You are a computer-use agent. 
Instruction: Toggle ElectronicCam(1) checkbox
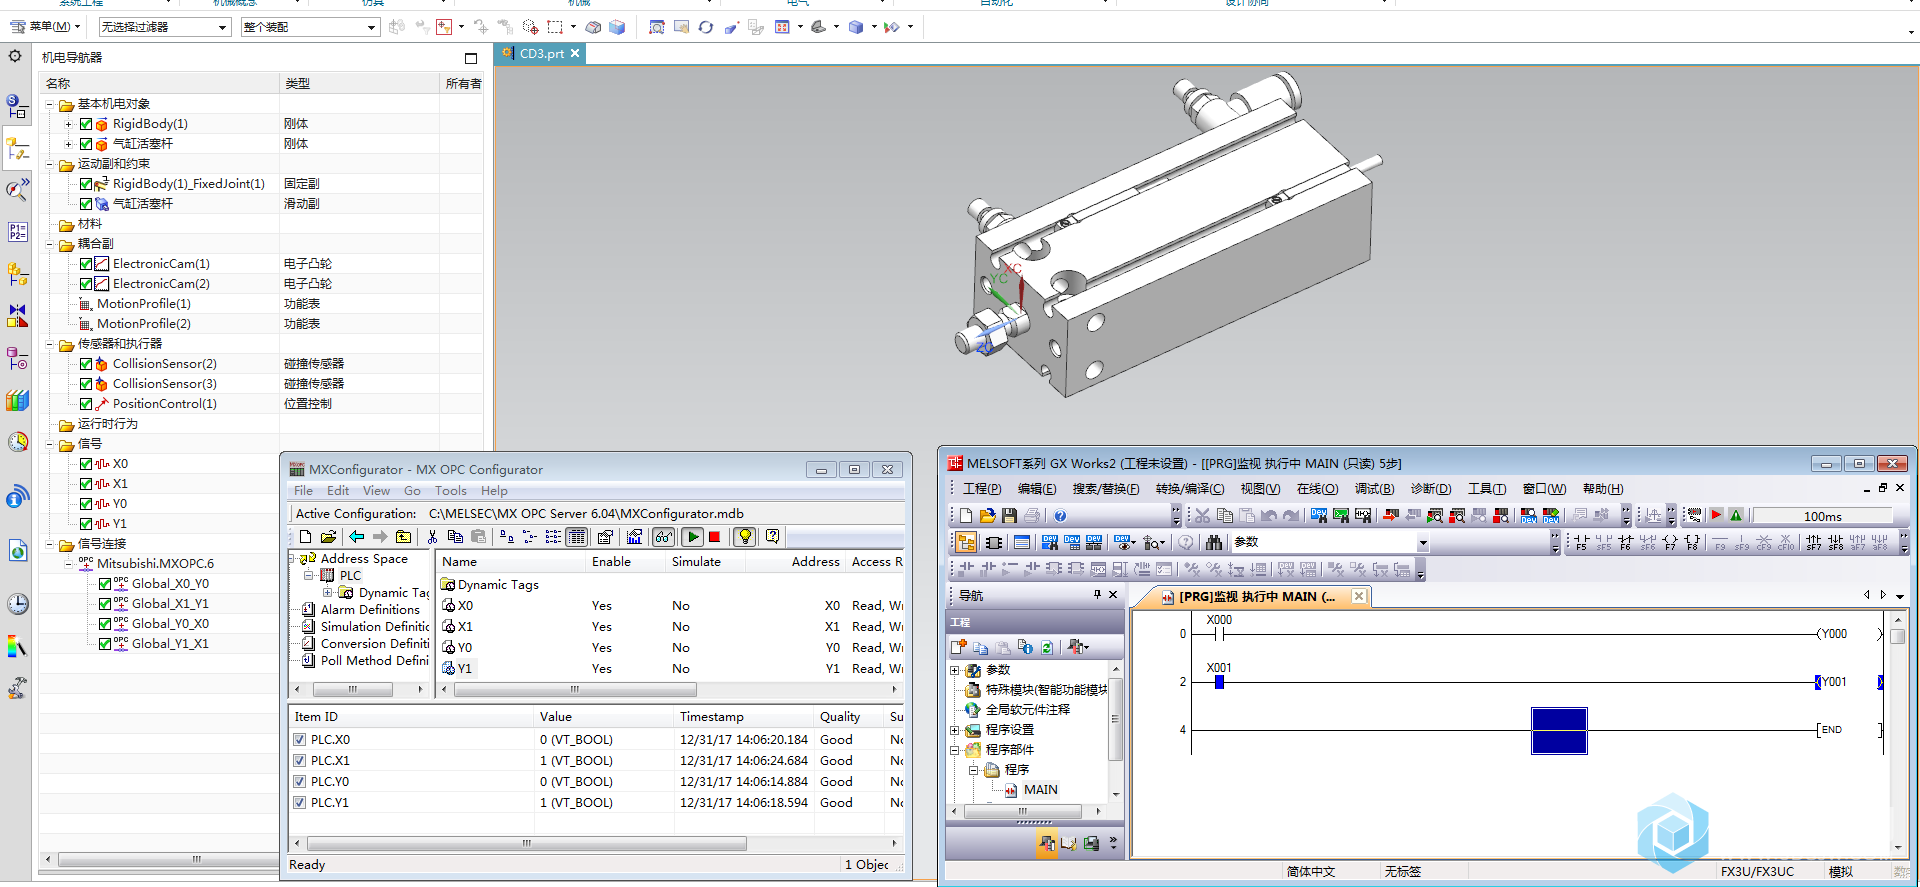pyautogui.click(x=86, y=264)
